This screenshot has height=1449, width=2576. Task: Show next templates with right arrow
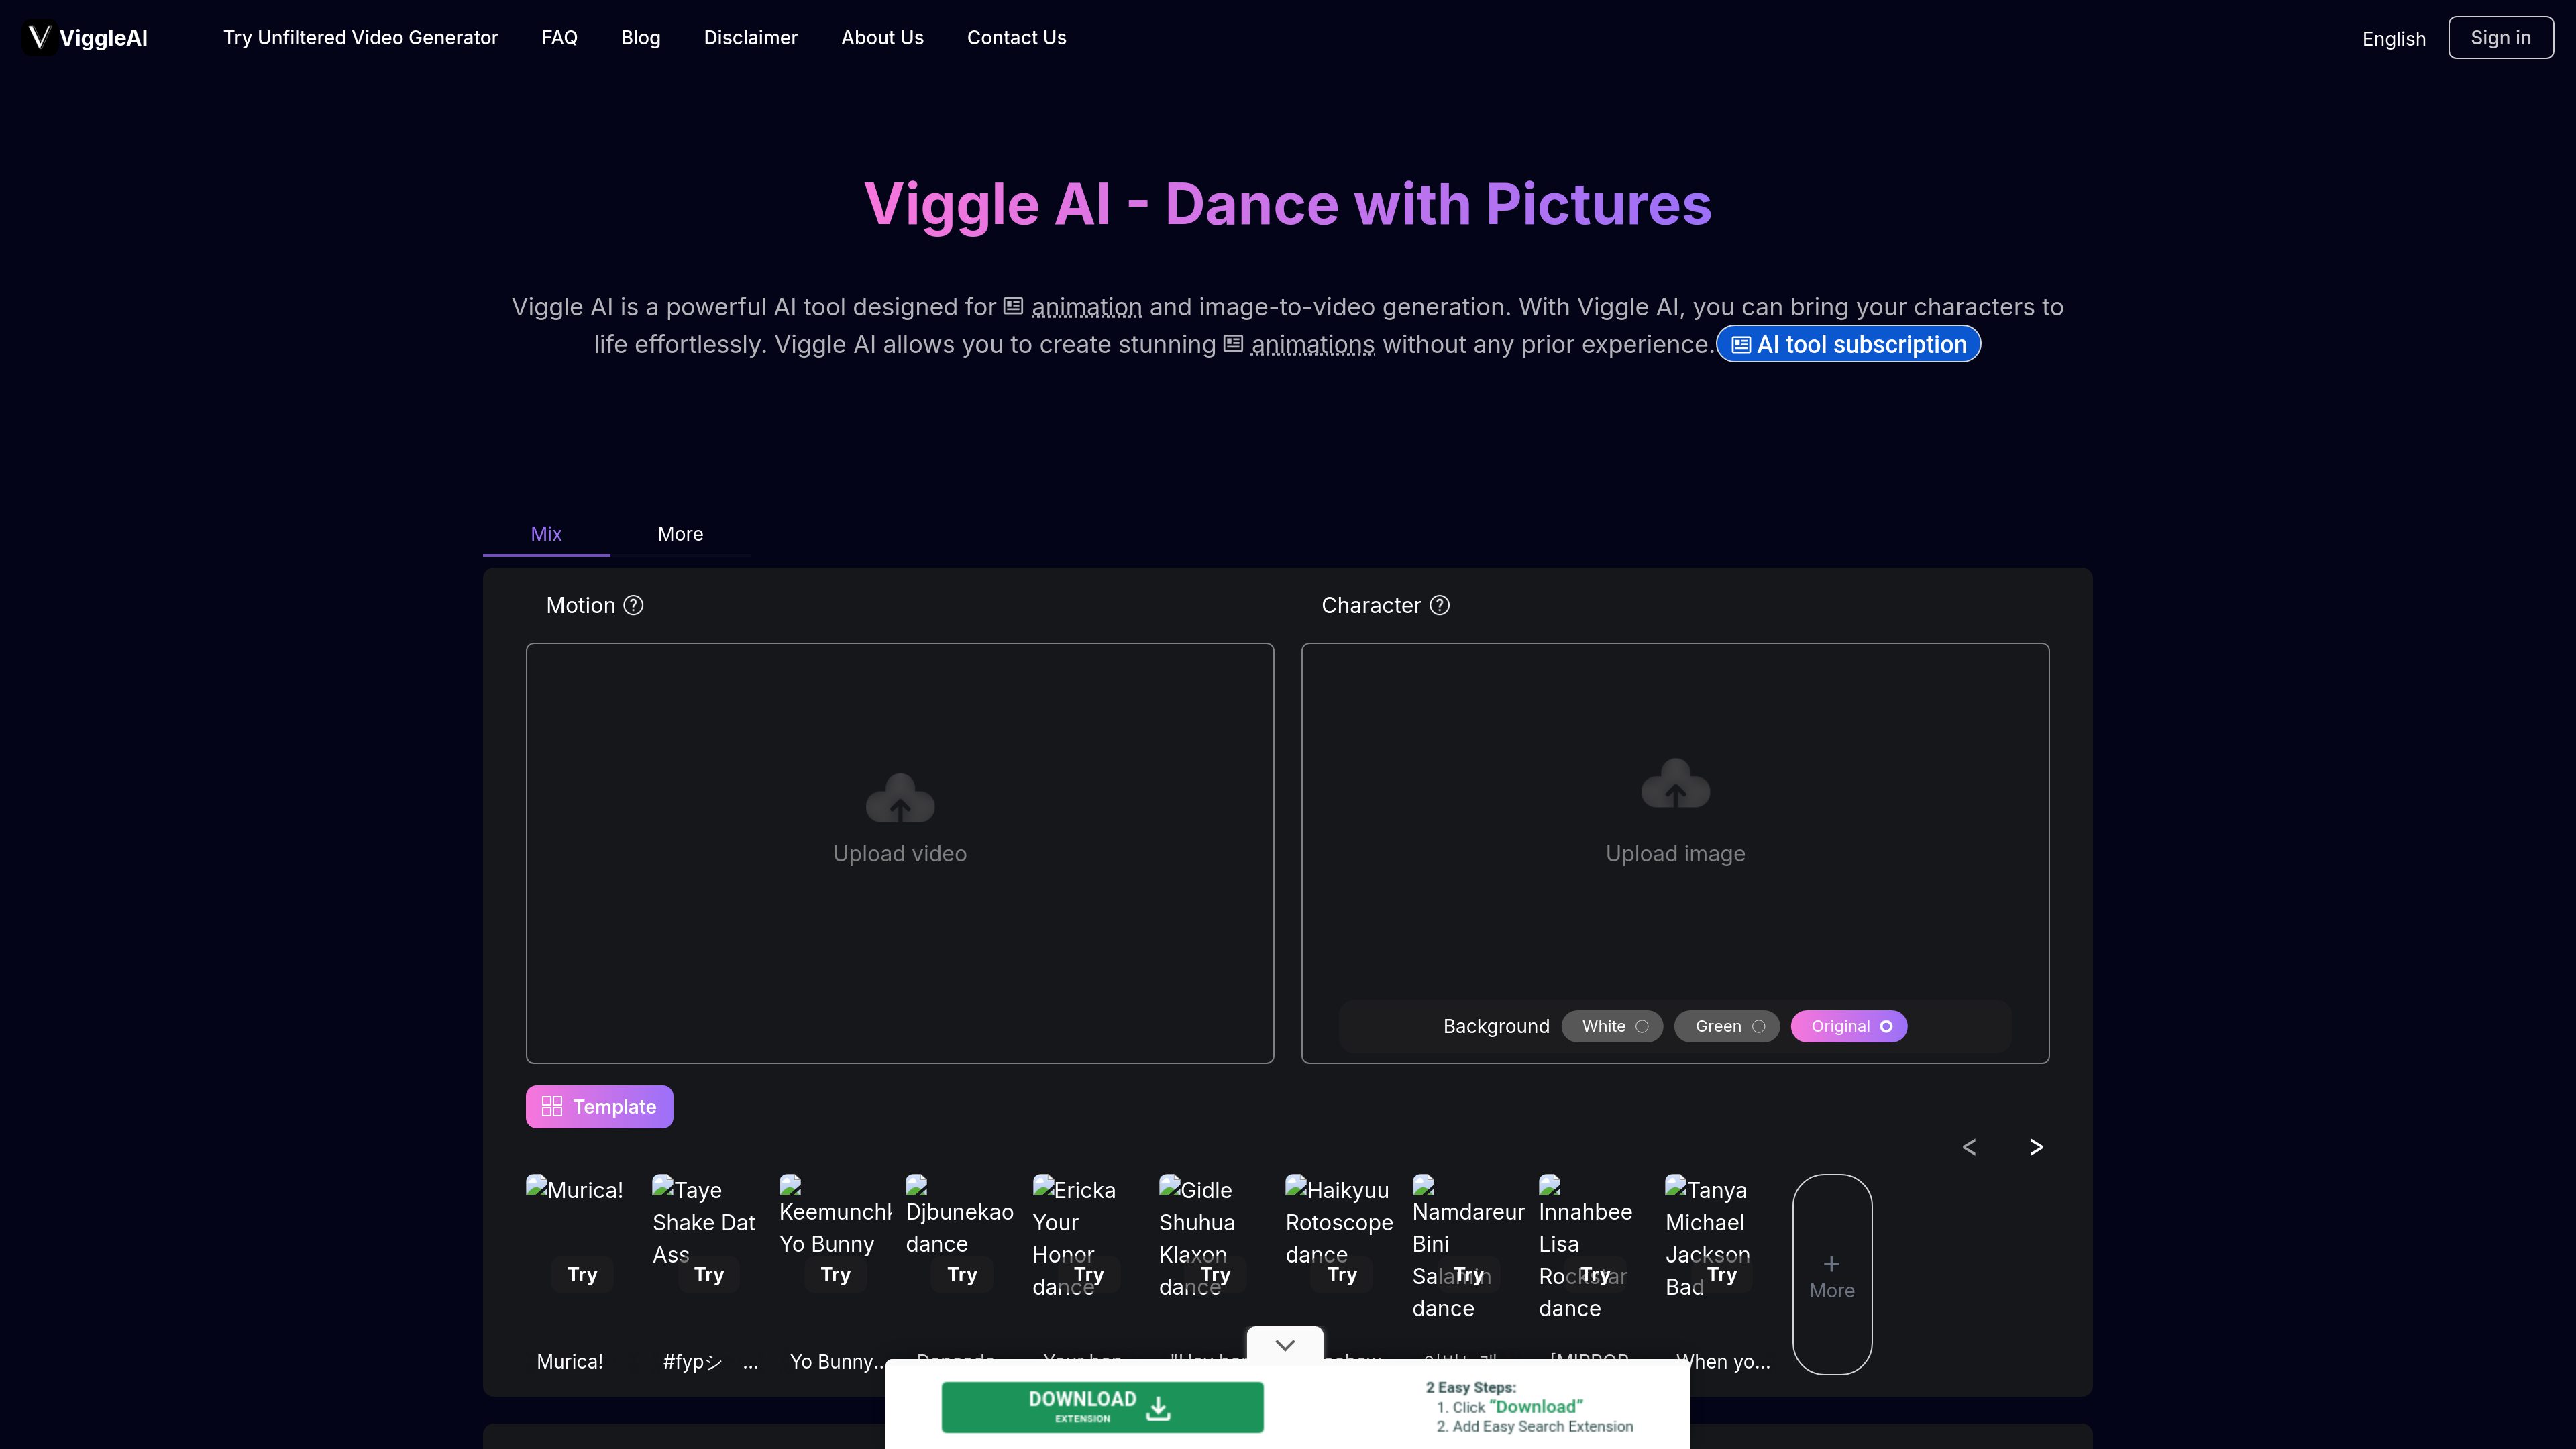click(x=2036, y=1147)
